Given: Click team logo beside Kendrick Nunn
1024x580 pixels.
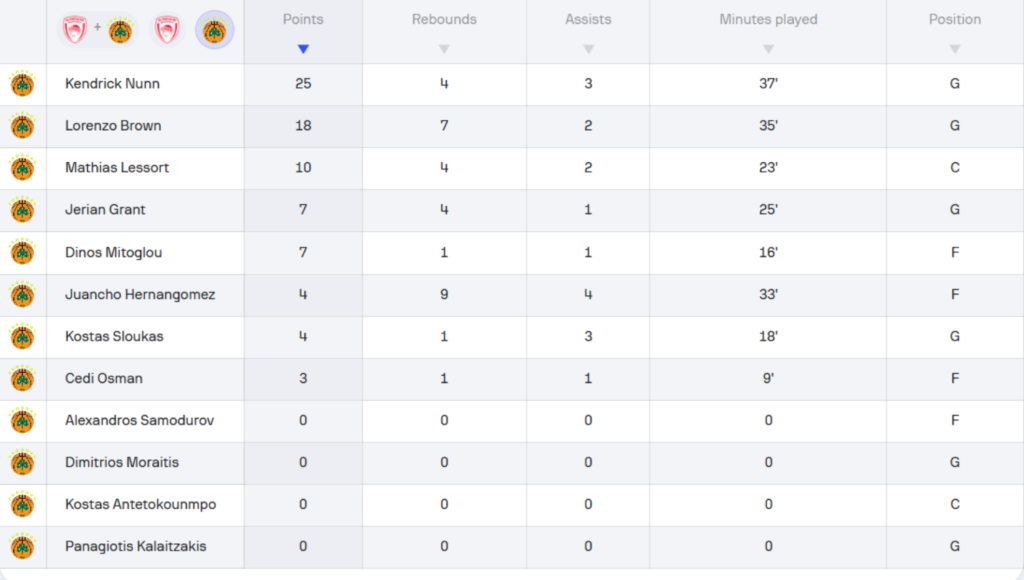Looking at the screenshot, I should 22,84.
